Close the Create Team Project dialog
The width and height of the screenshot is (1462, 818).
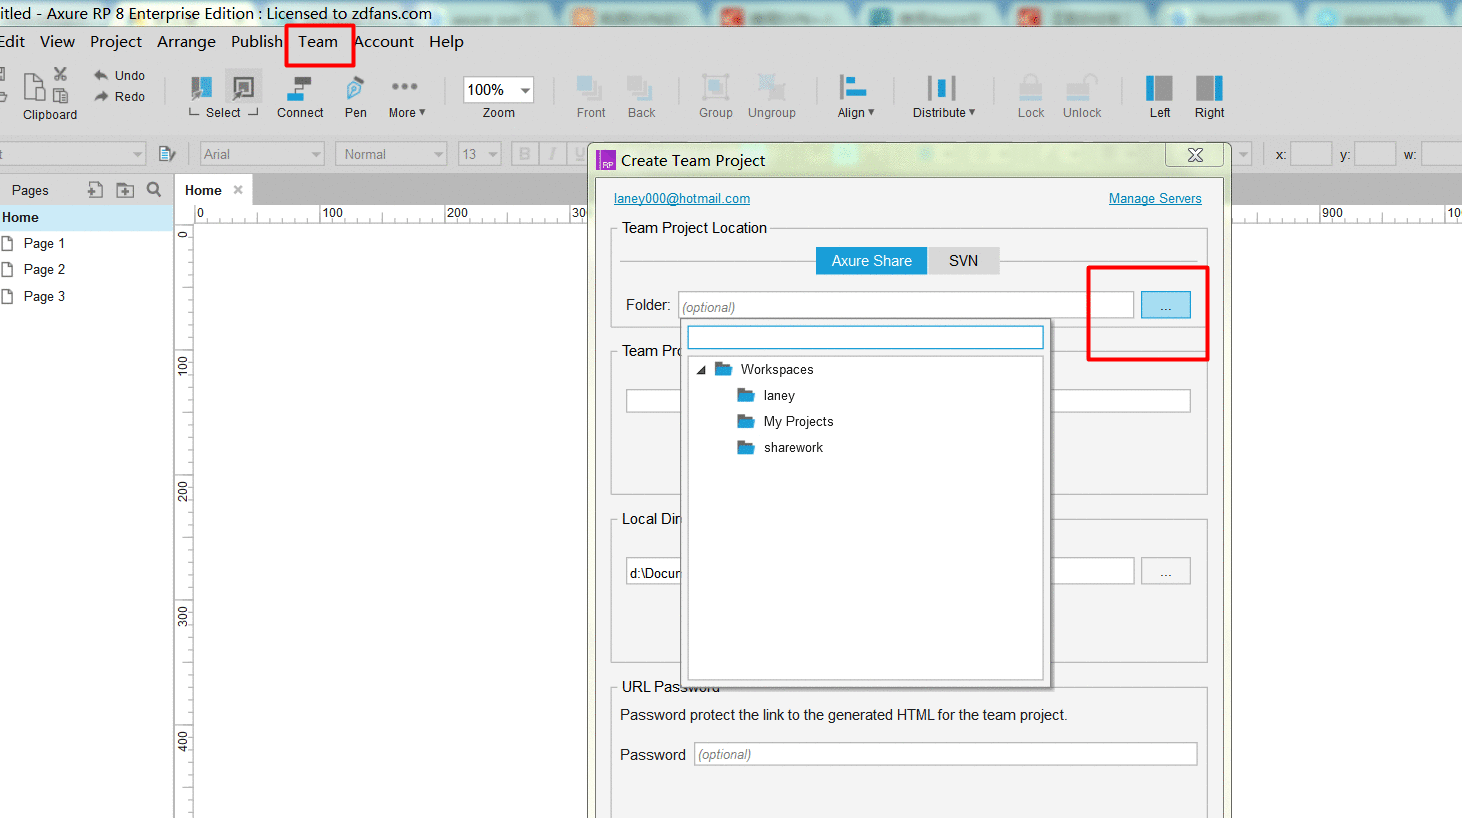[x=1195, y=155]
